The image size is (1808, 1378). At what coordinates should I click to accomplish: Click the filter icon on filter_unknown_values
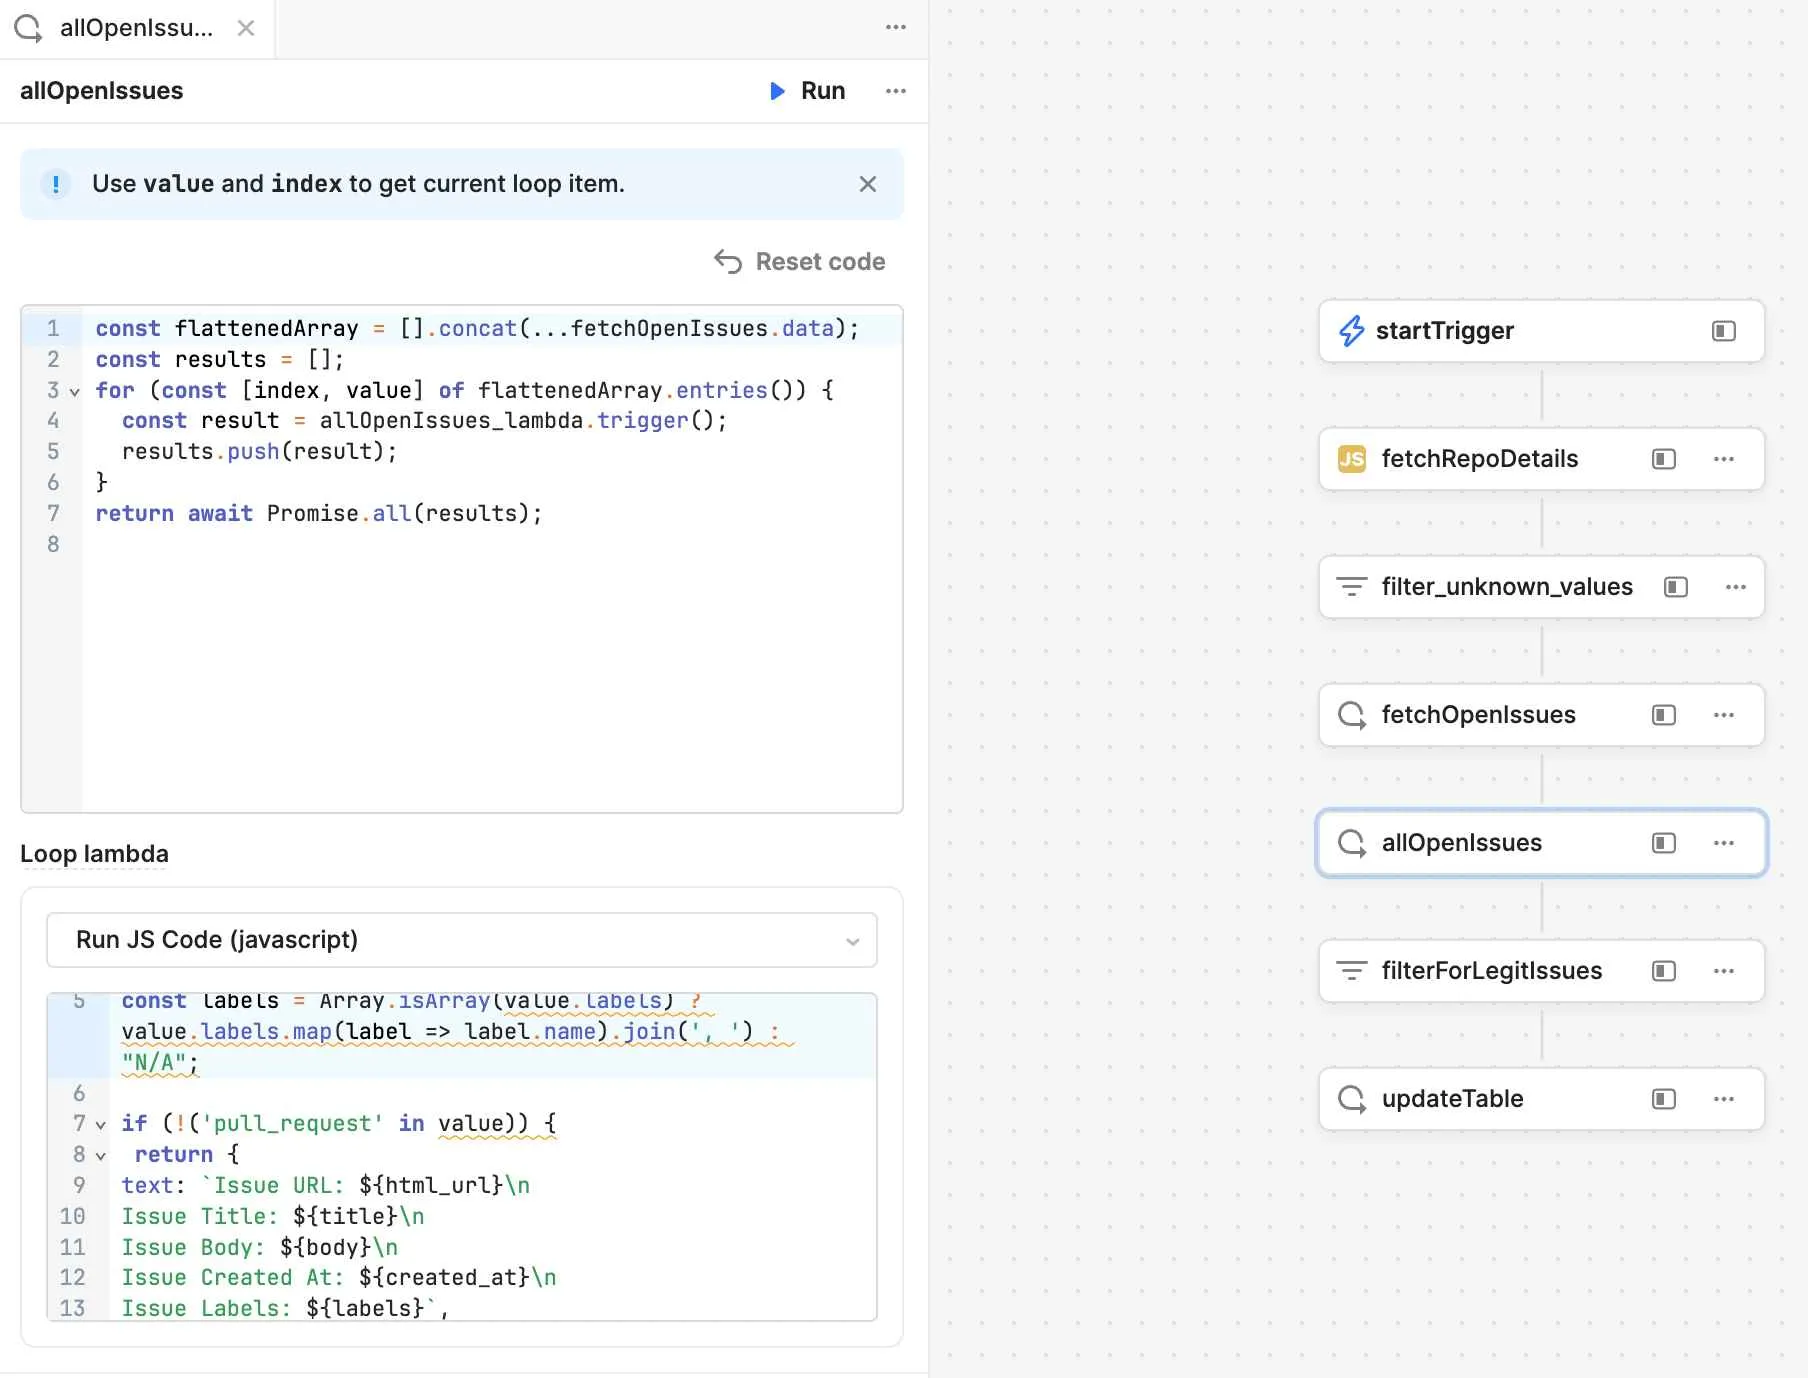(x=1352, y=587)
